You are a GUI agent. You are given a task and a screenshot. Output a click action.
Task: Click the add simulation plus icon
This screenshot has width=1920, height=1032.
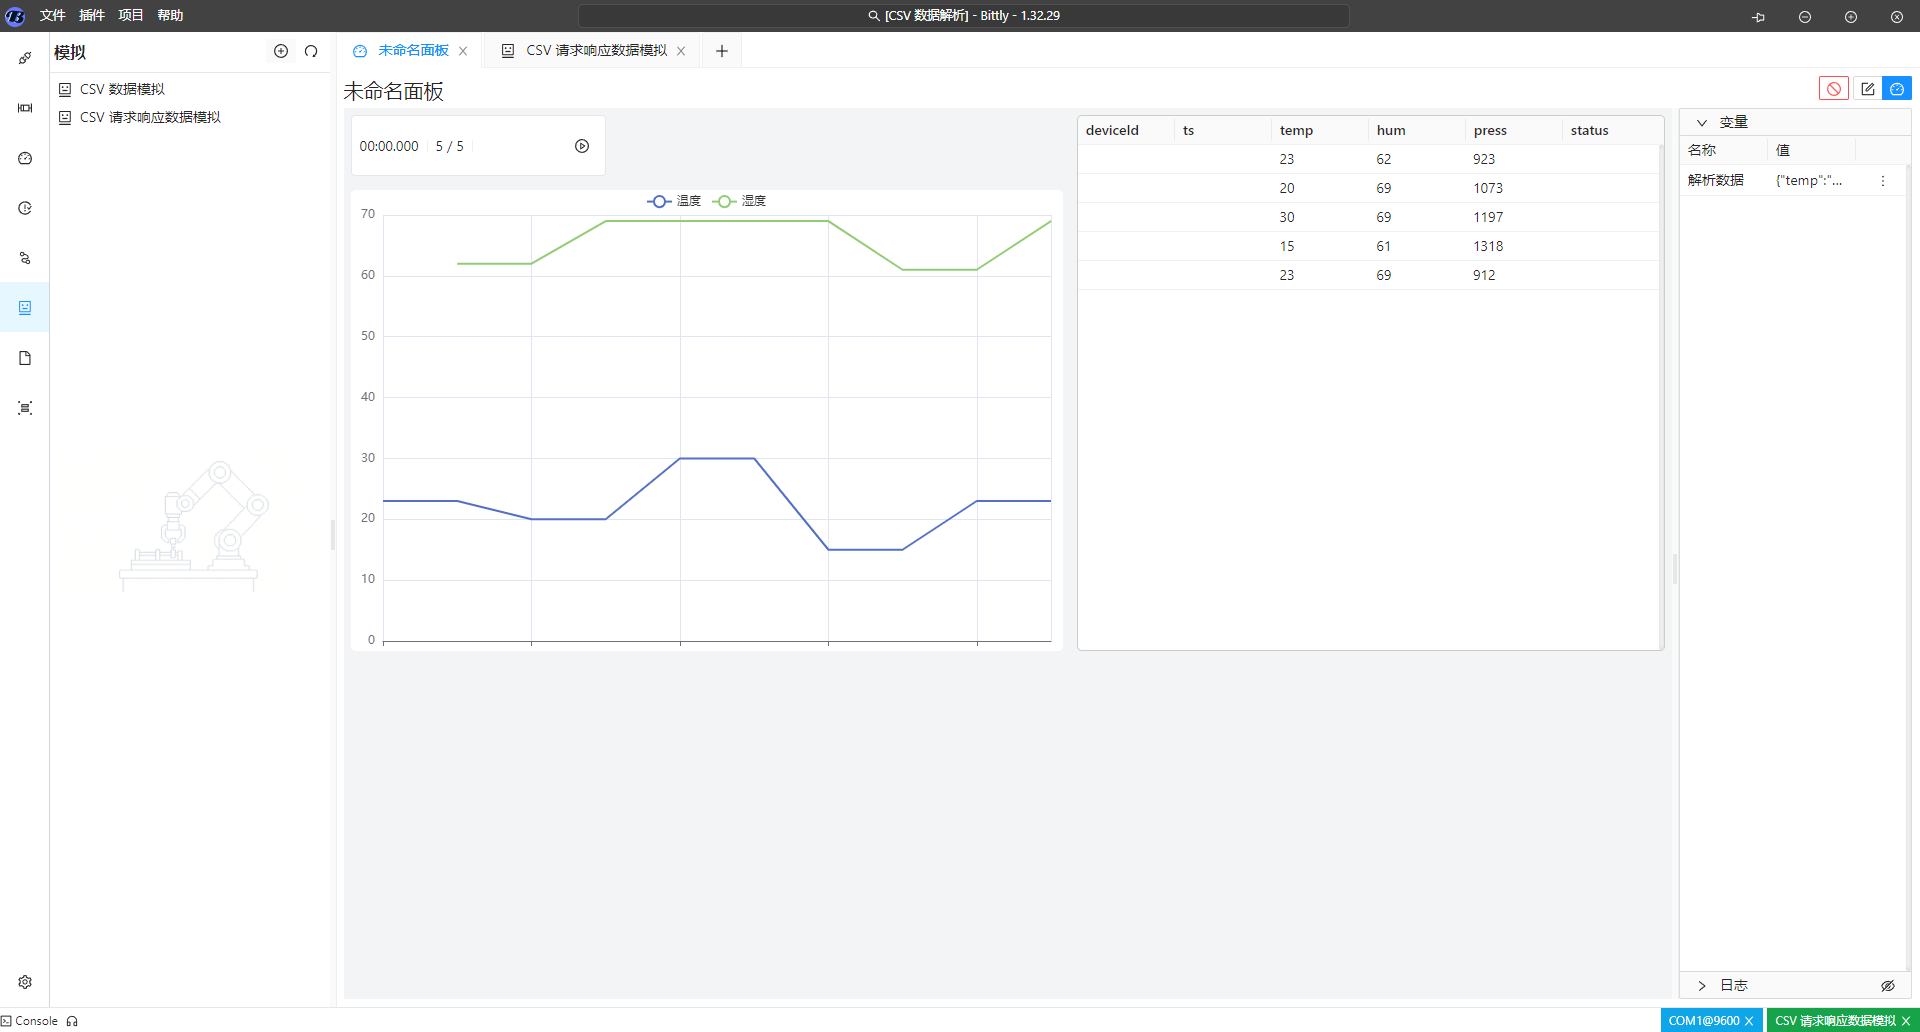coord(281,51)
